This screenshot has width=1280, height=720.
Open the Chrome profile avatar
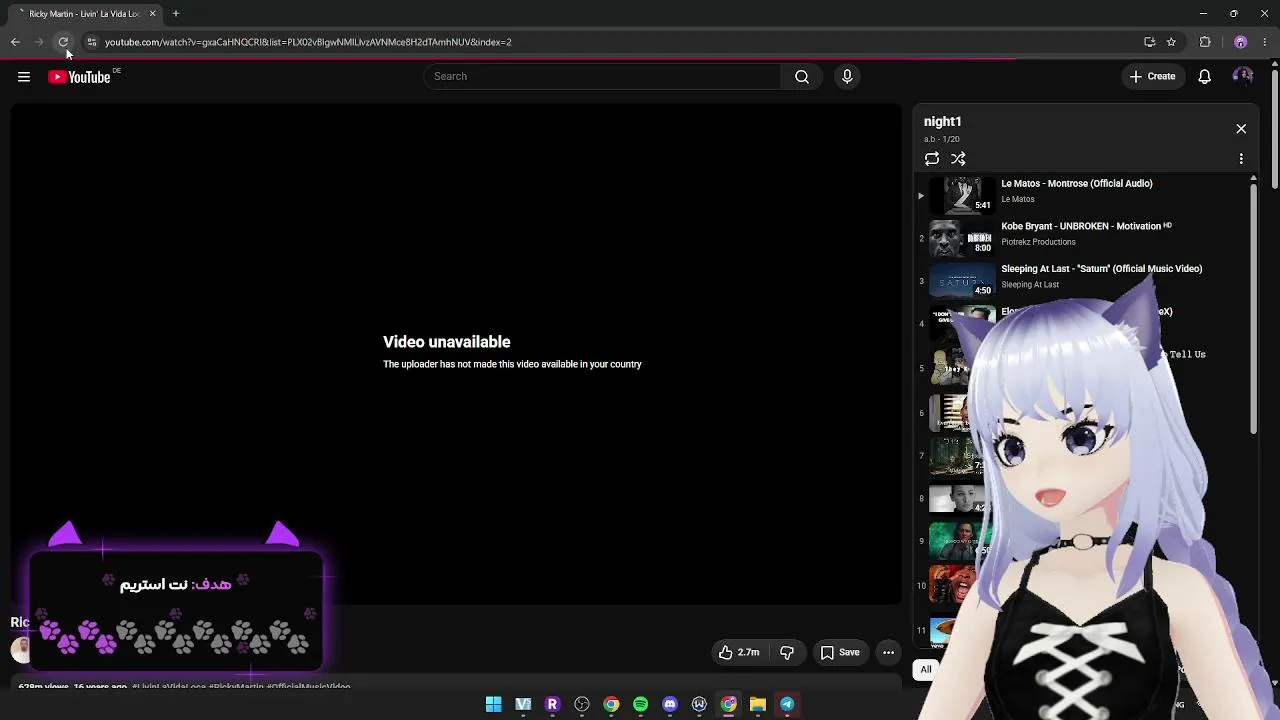point(1241,42)
